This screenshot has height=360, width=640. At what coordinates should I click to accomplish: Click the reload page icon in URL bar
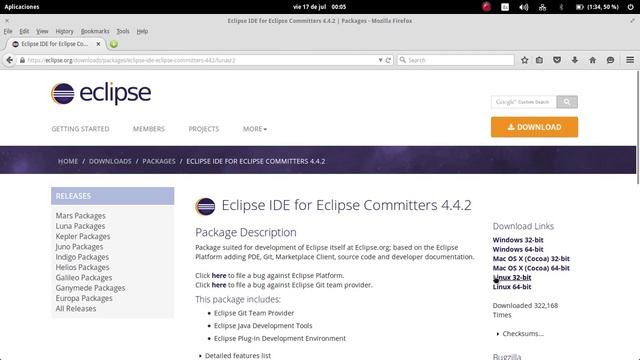click(388, 60)
